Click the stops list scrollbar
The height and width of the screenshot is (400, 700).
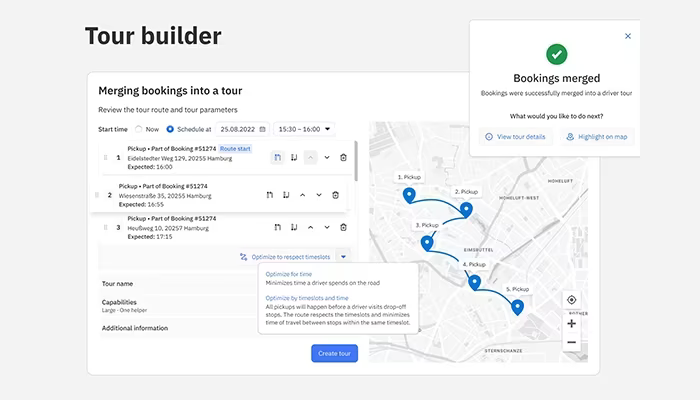[356, 161]
